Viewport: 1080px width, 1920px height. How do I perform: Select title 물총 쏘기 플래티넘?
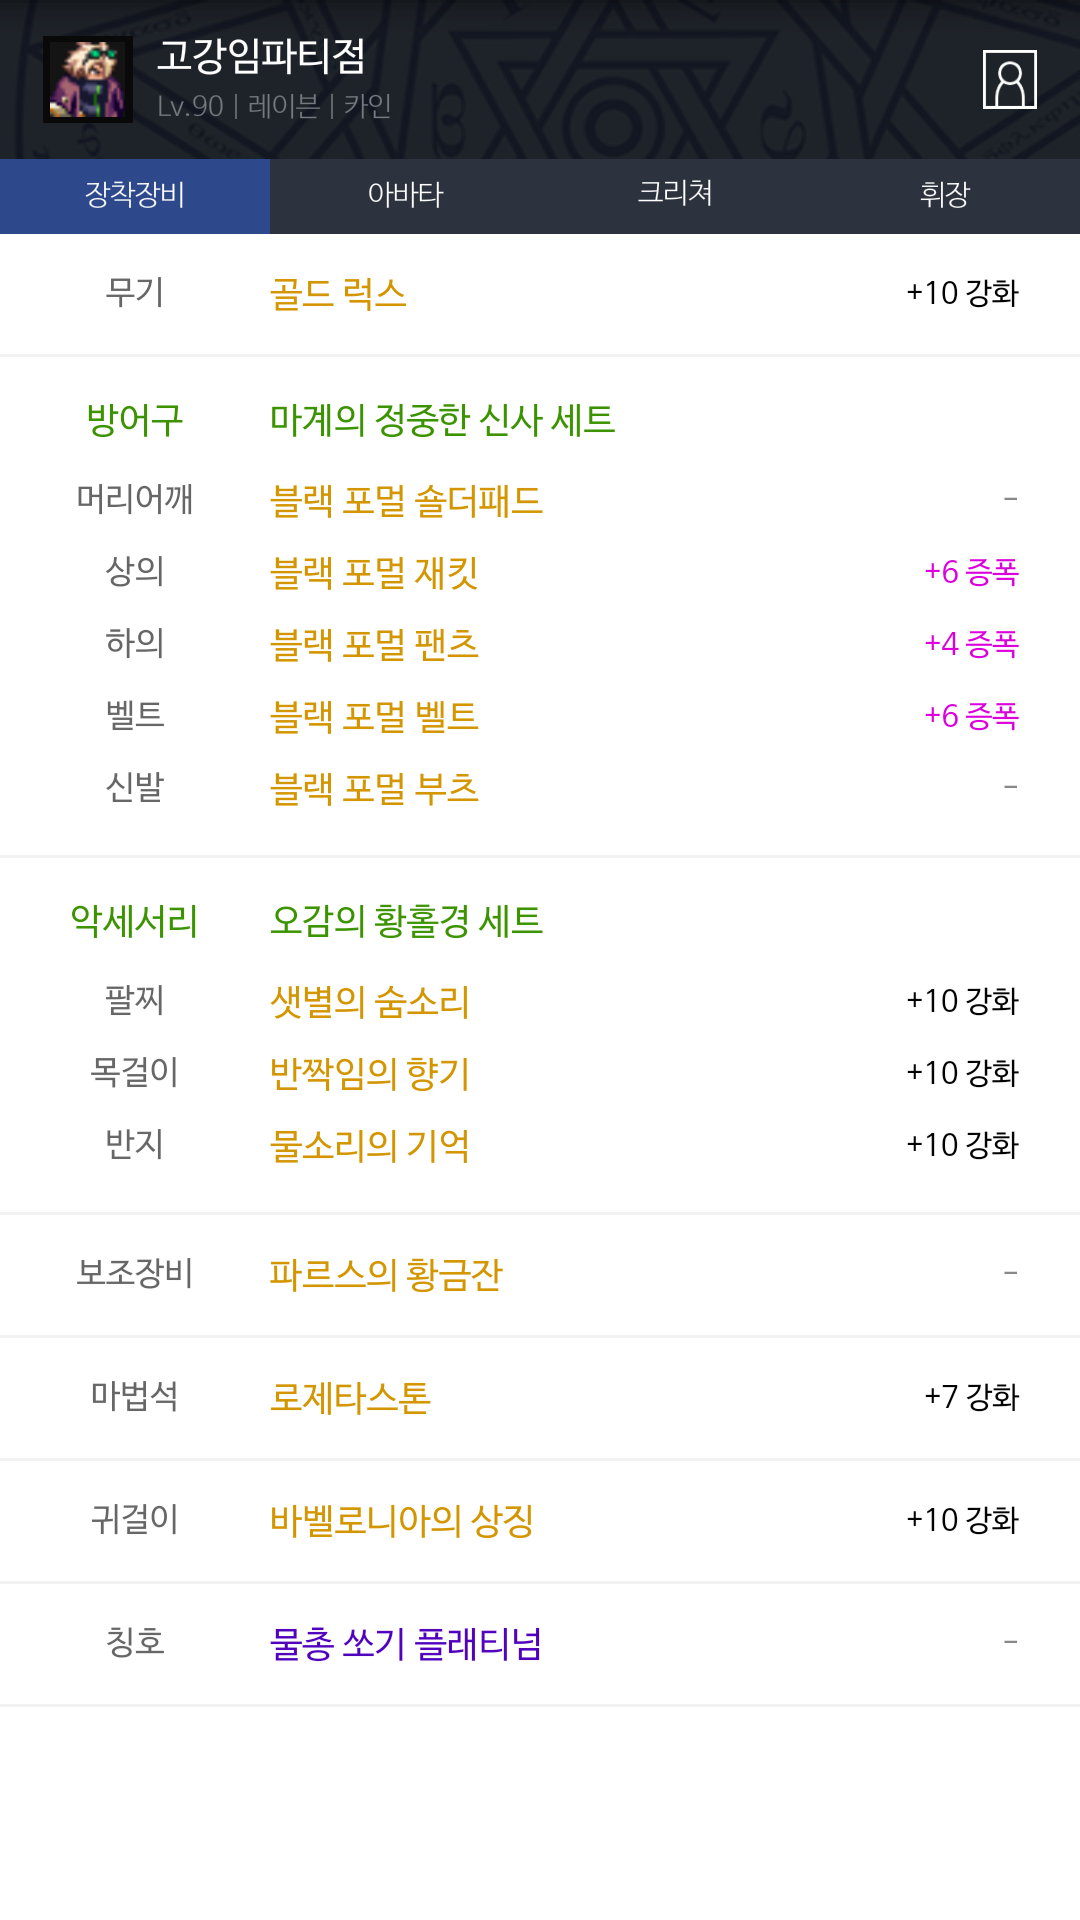[x=406, y=1643]
